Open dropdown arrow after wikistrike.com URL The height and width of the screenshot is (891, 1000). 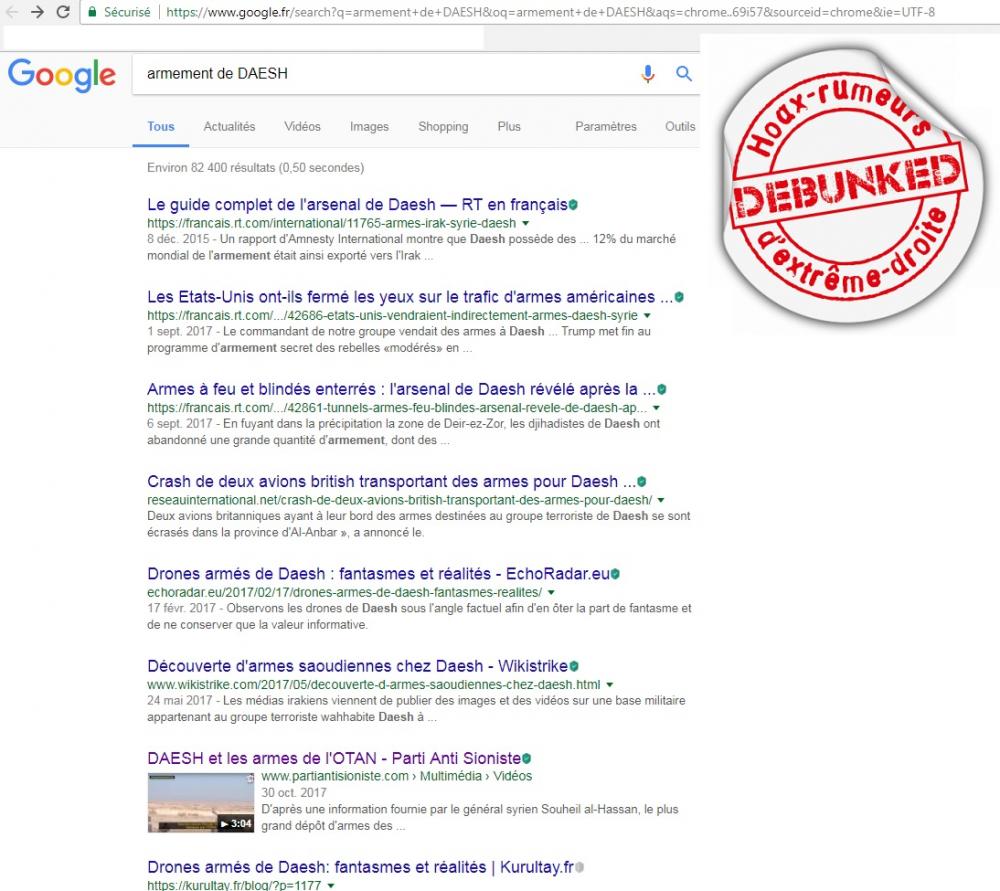pos(610,685)
